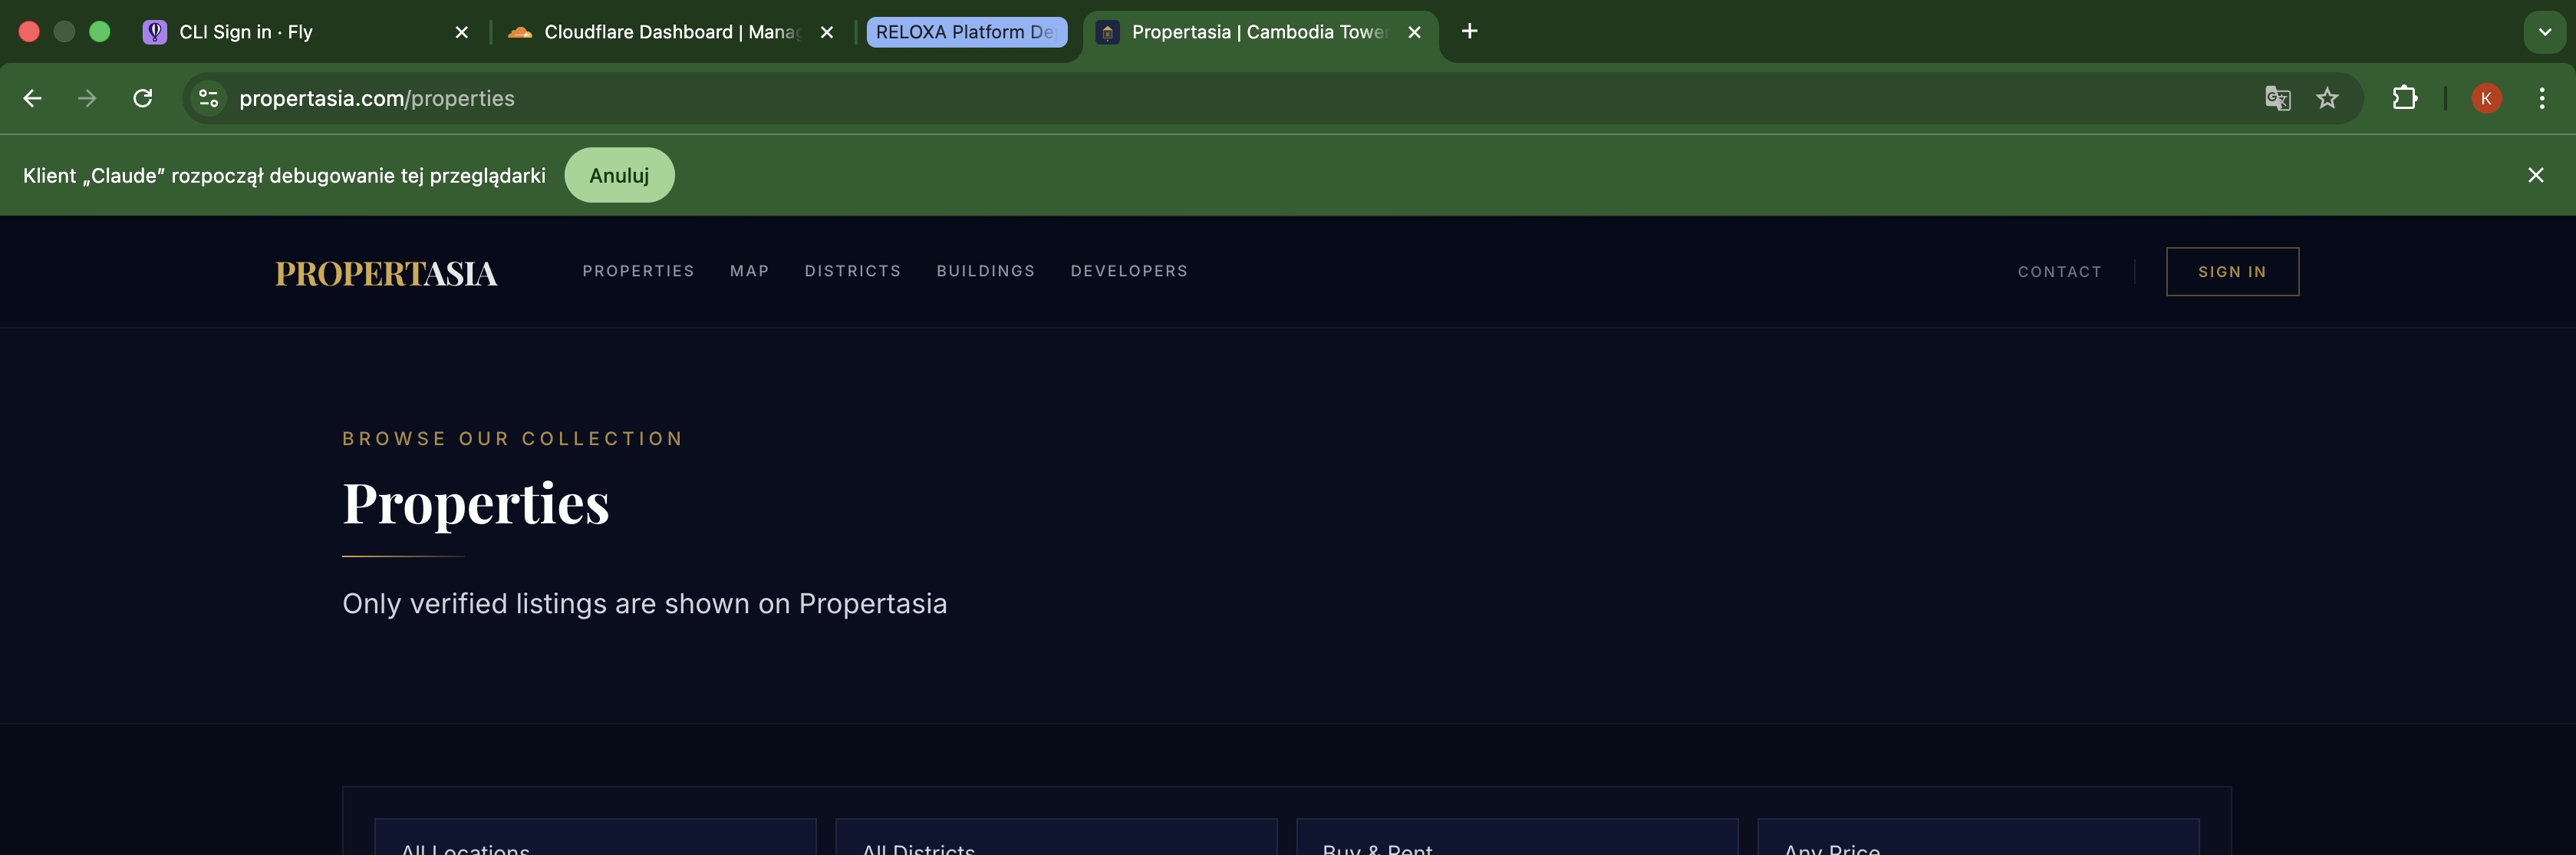Dismiss the debugging notification bar

[x=2535, y=175]
